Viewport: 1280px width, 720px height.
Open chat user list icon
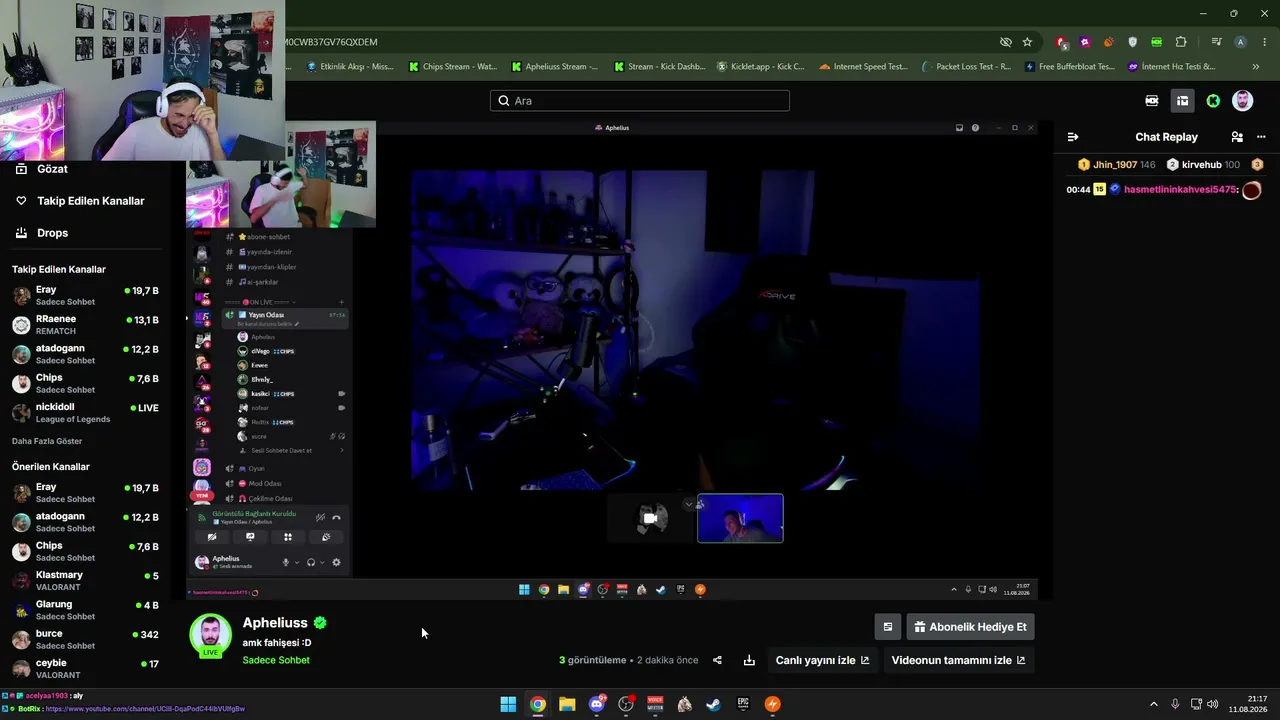(x=1237, y=137)
